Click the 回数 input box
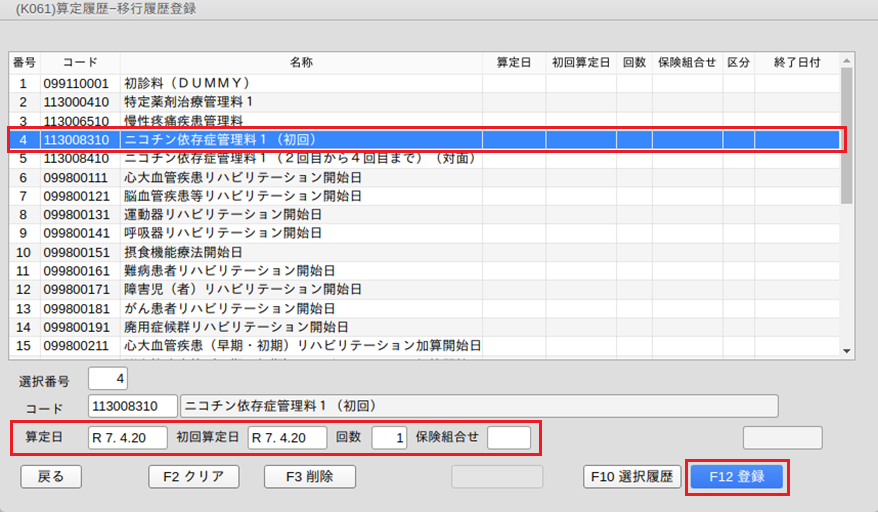 (389, 438)
